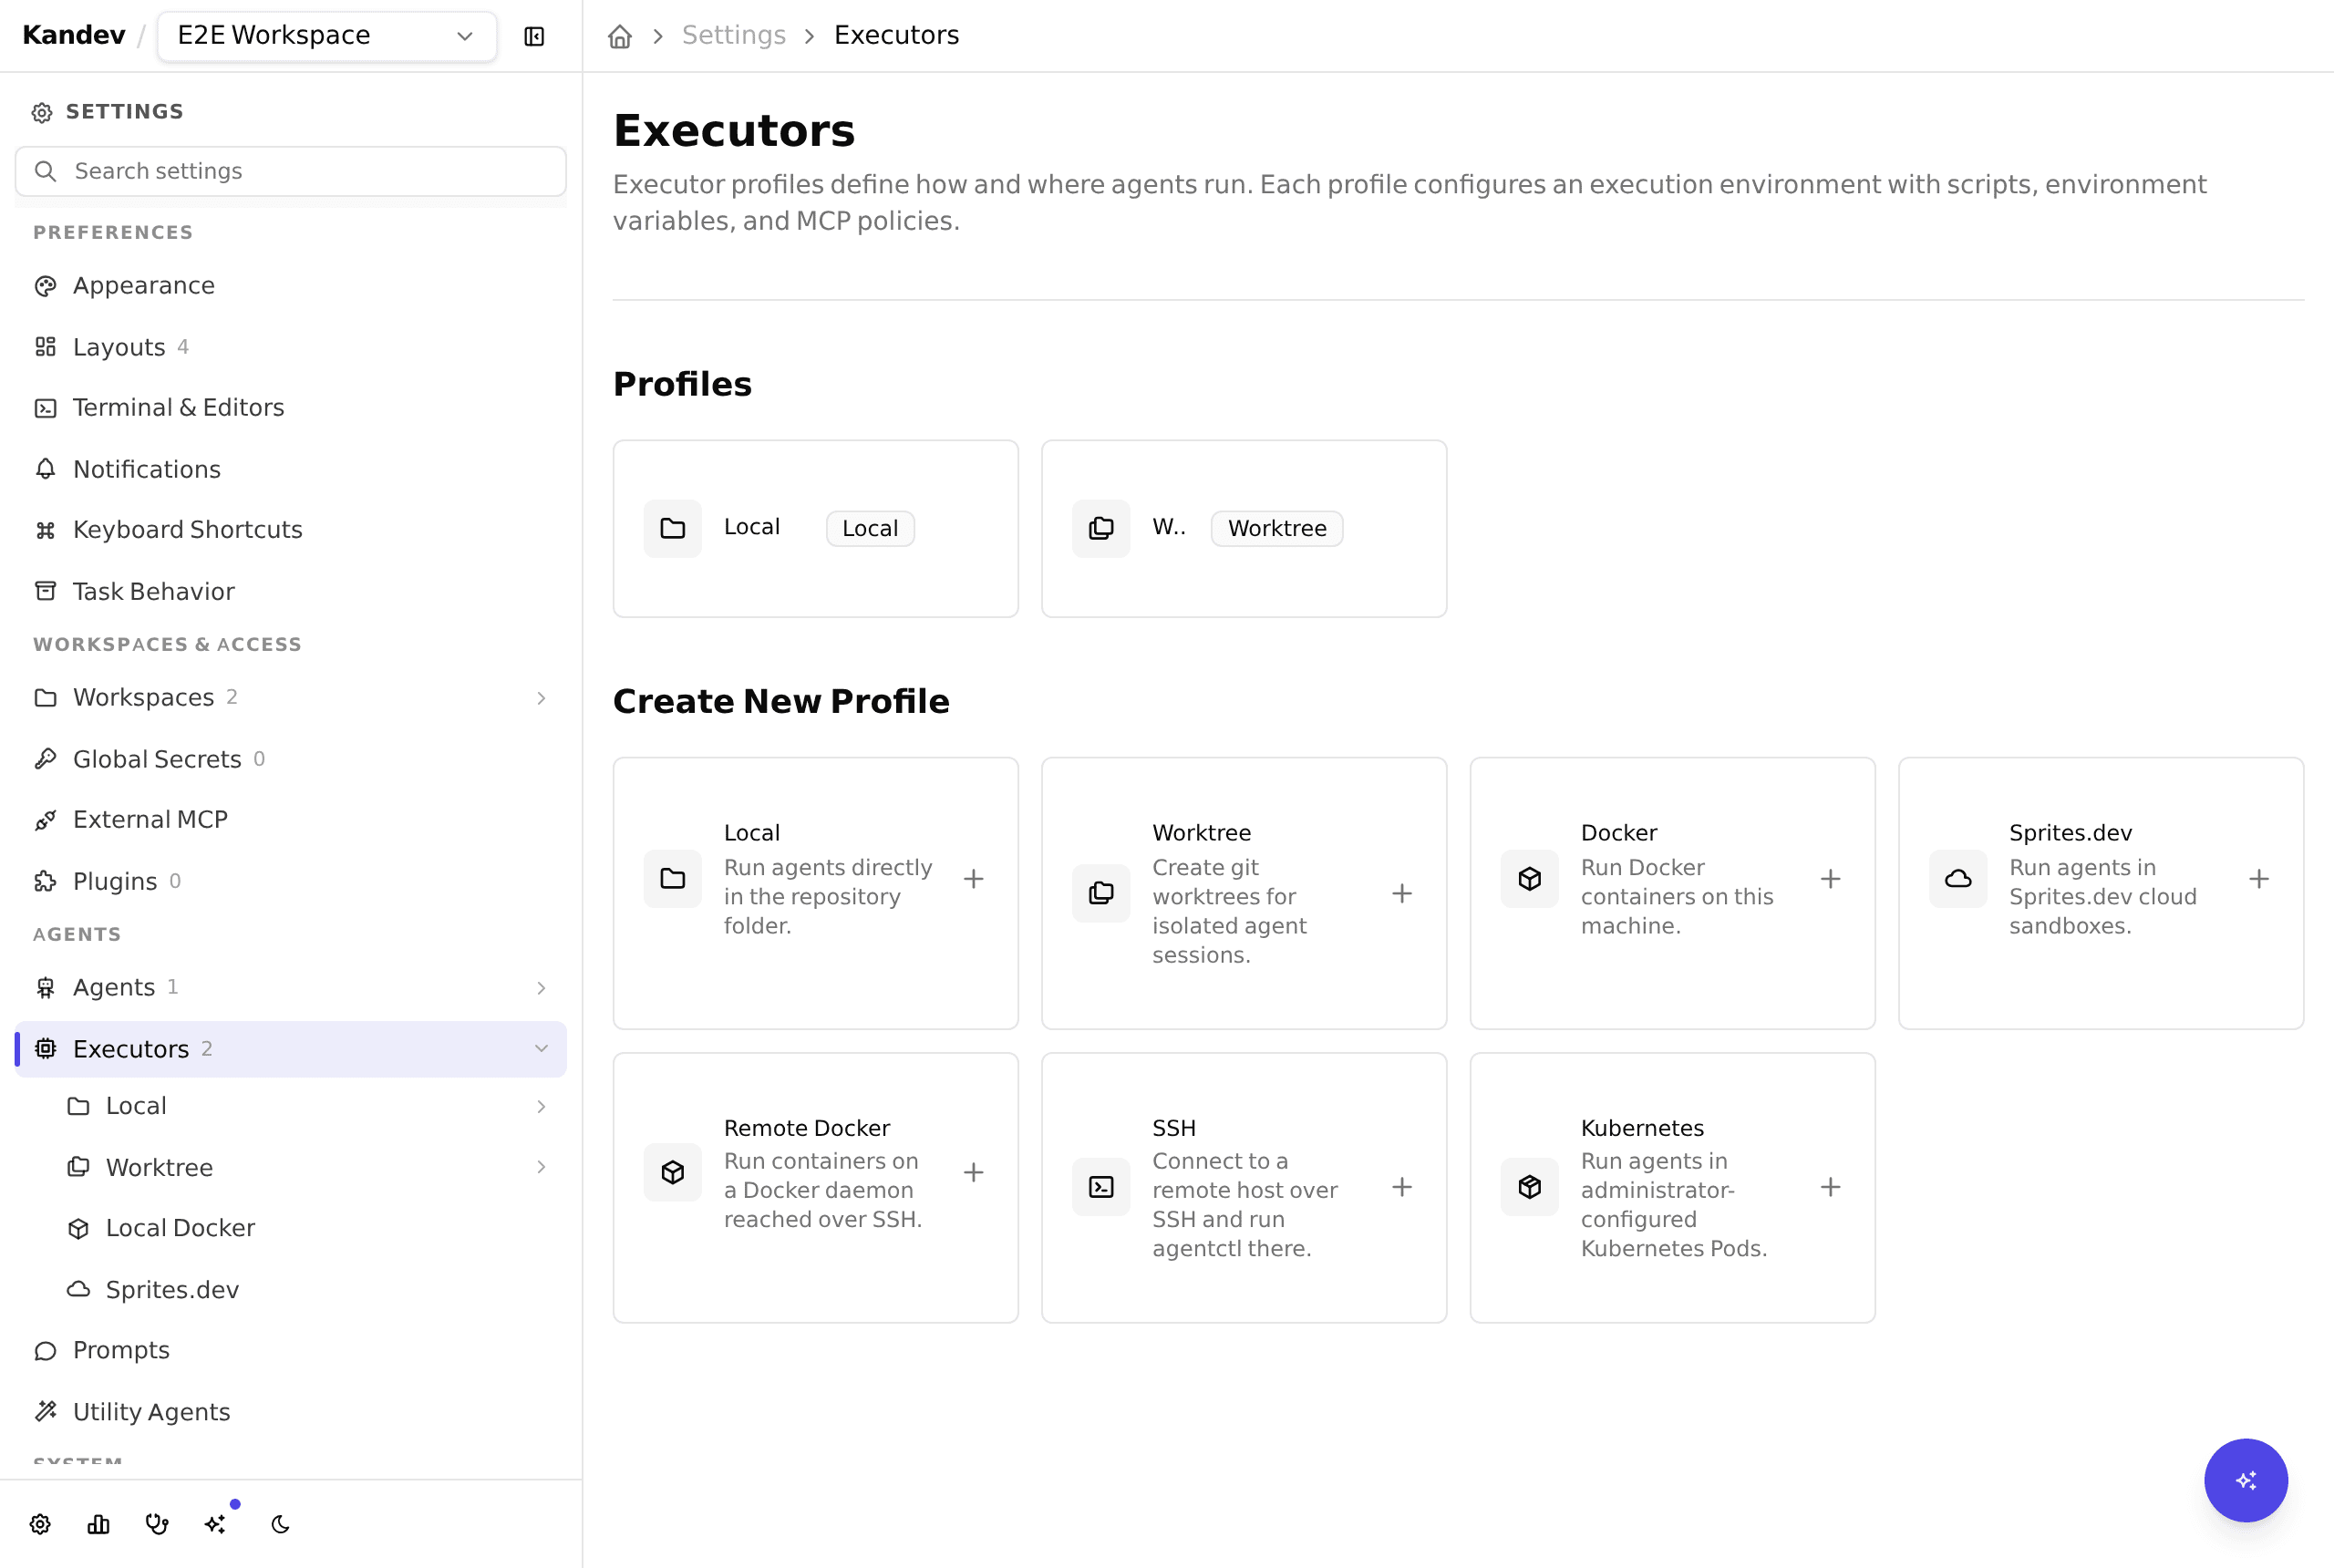2334x1568 pixels.
Task: Open Appearance settings
Action: tap(291, 286)
